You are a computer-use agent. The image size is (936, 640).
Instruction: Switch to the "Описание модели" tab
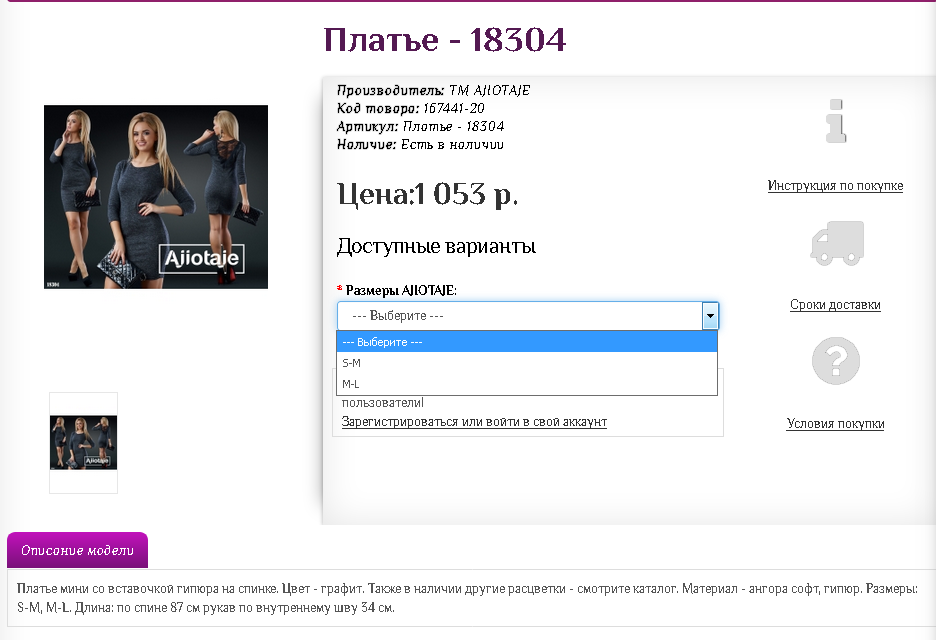[x=76, y=550]
